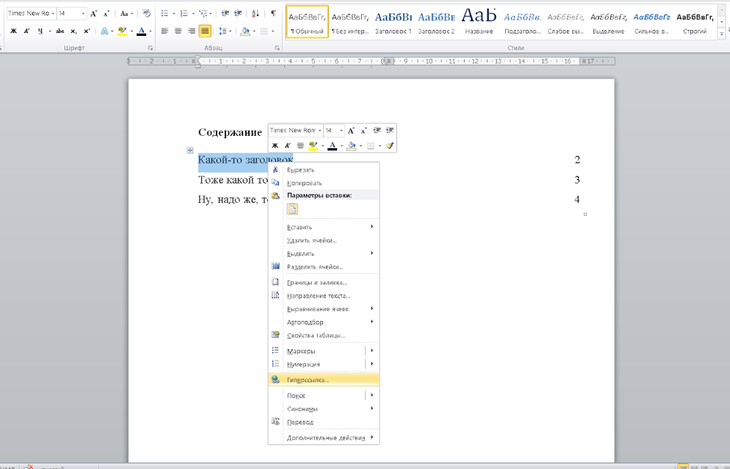This screenshot has width=730, height=469.
Task: Decrease font size in the ribbon
Action: pos(106,14)
